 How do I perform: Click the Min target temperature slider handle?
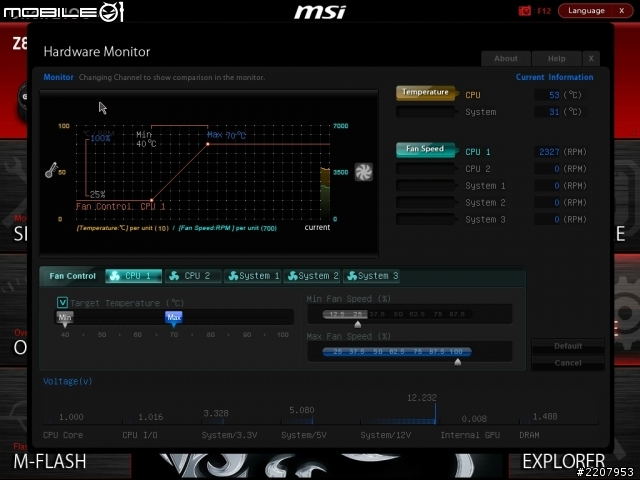pos(64,319)
